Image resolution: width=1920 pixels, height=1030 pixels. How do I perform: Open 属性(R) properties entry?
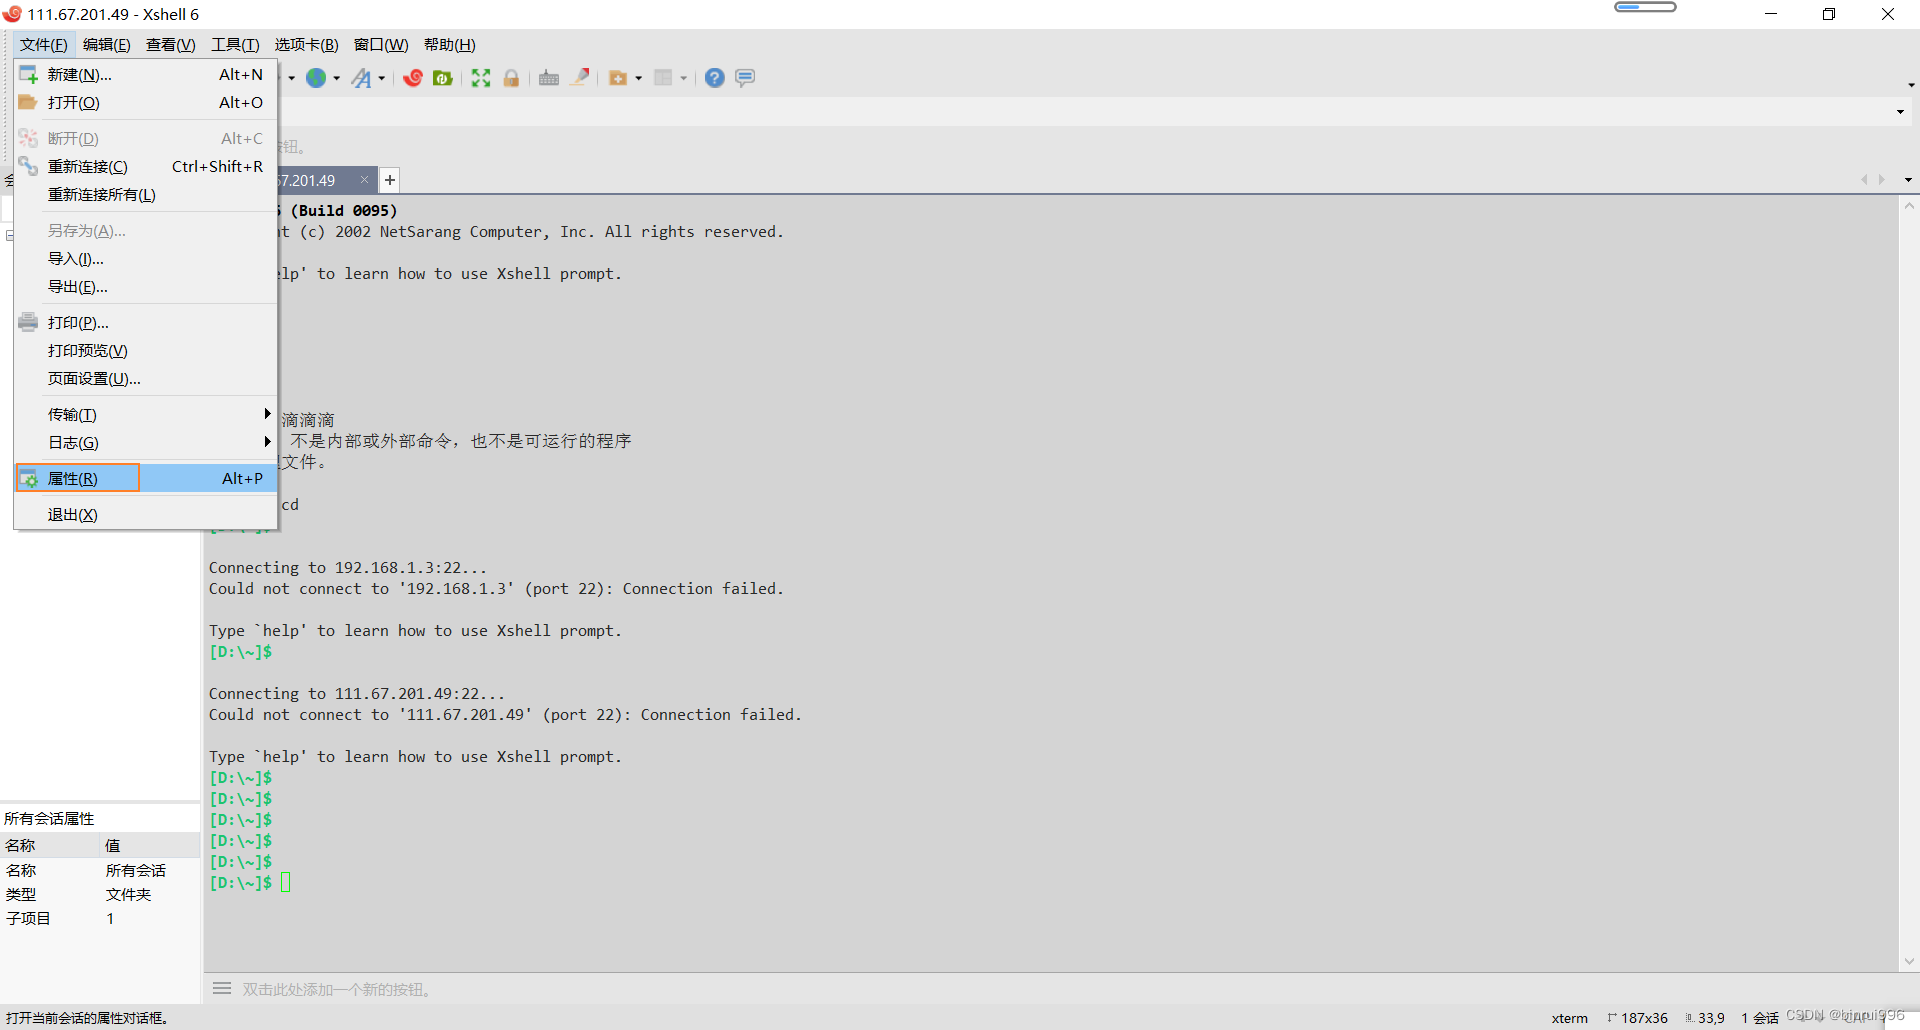pos(146,478)
